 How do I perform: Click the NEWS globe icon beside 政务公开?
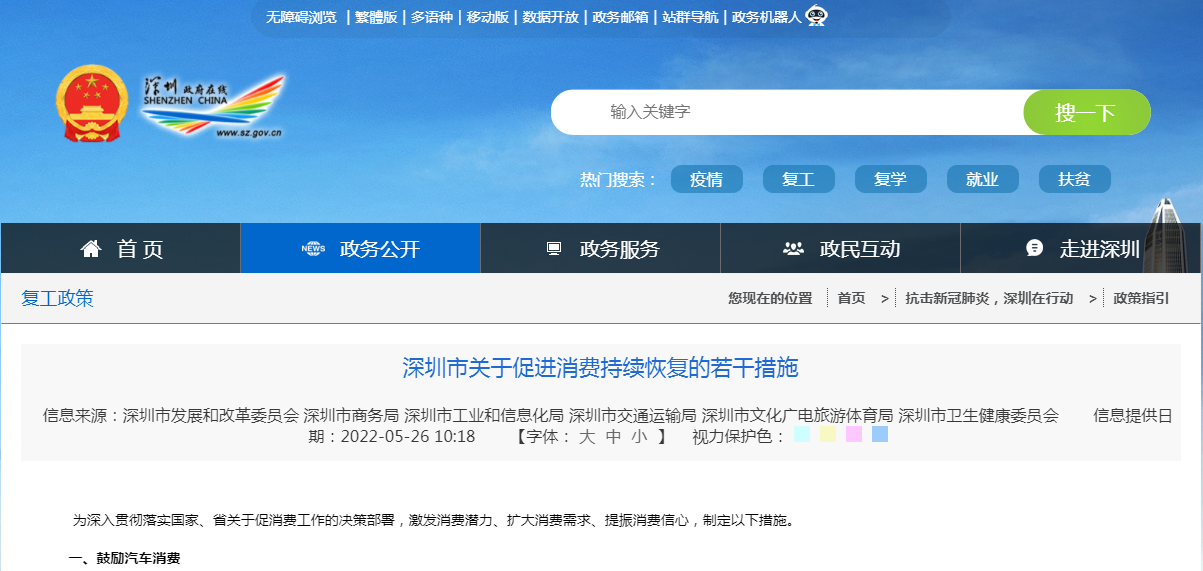pyautogui.click(x=313, y=249)
